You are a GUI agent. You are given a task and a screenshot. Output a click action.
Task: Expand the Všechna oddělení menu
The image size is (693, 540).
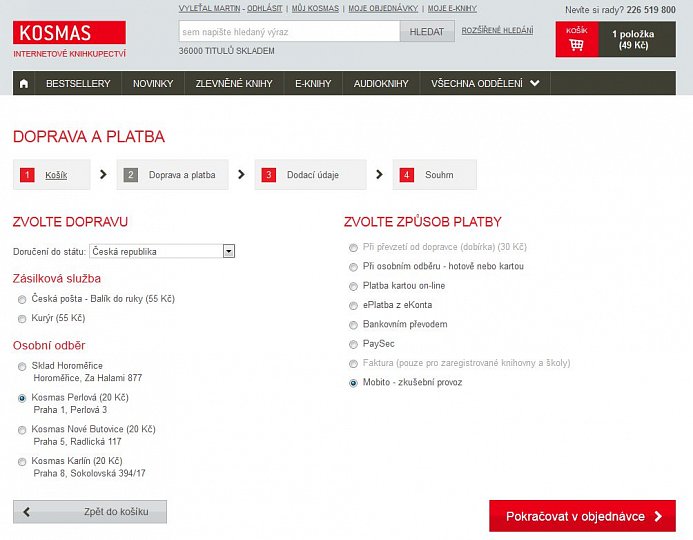click(x=485, y=84)
